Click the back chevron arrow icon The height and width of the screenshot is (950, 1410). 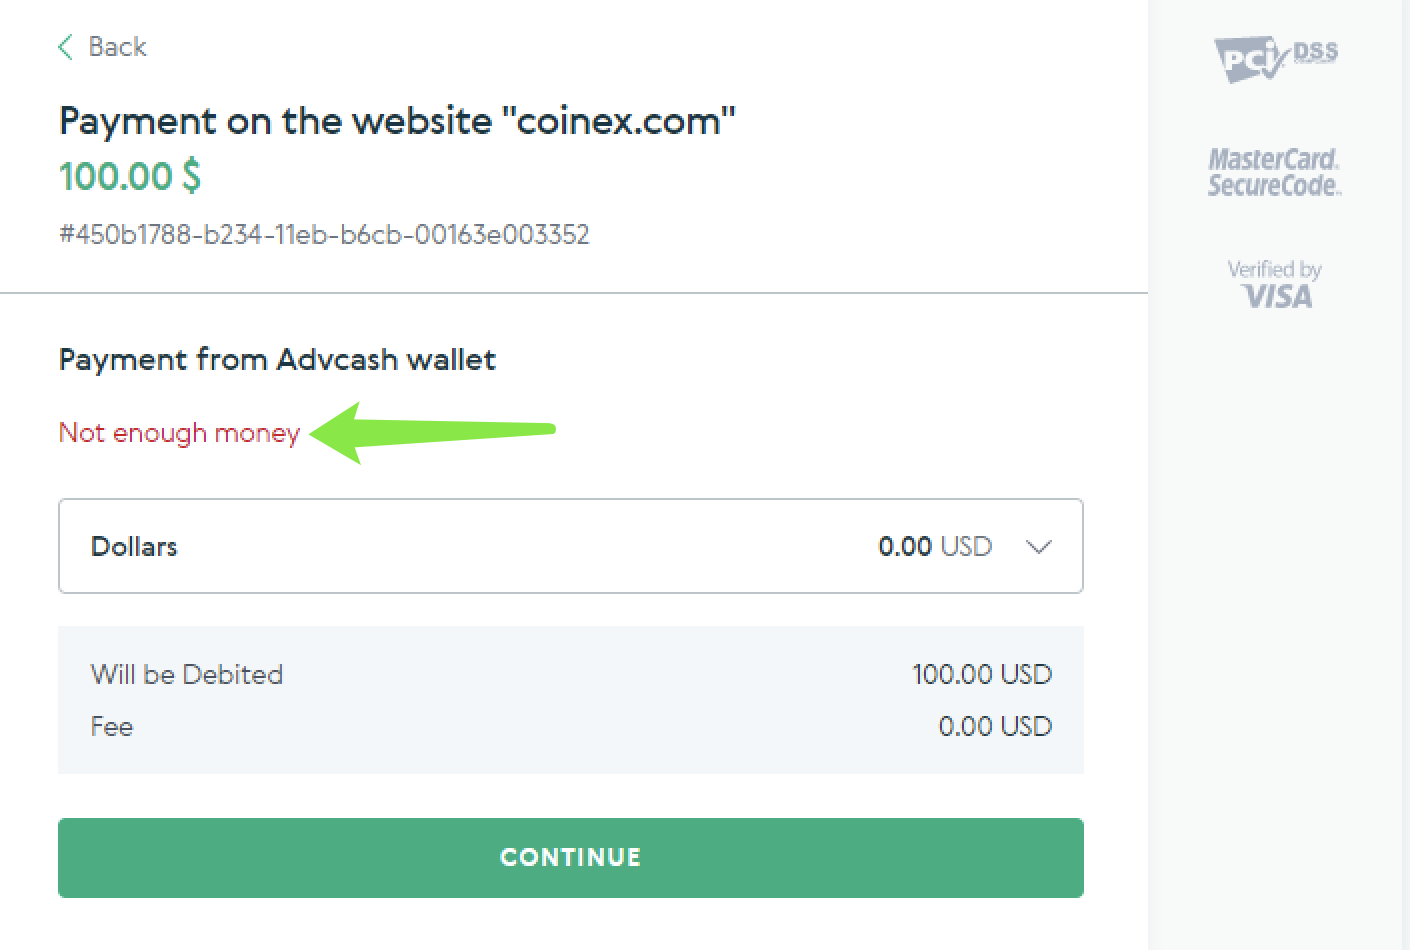click(x=64, y=46)
